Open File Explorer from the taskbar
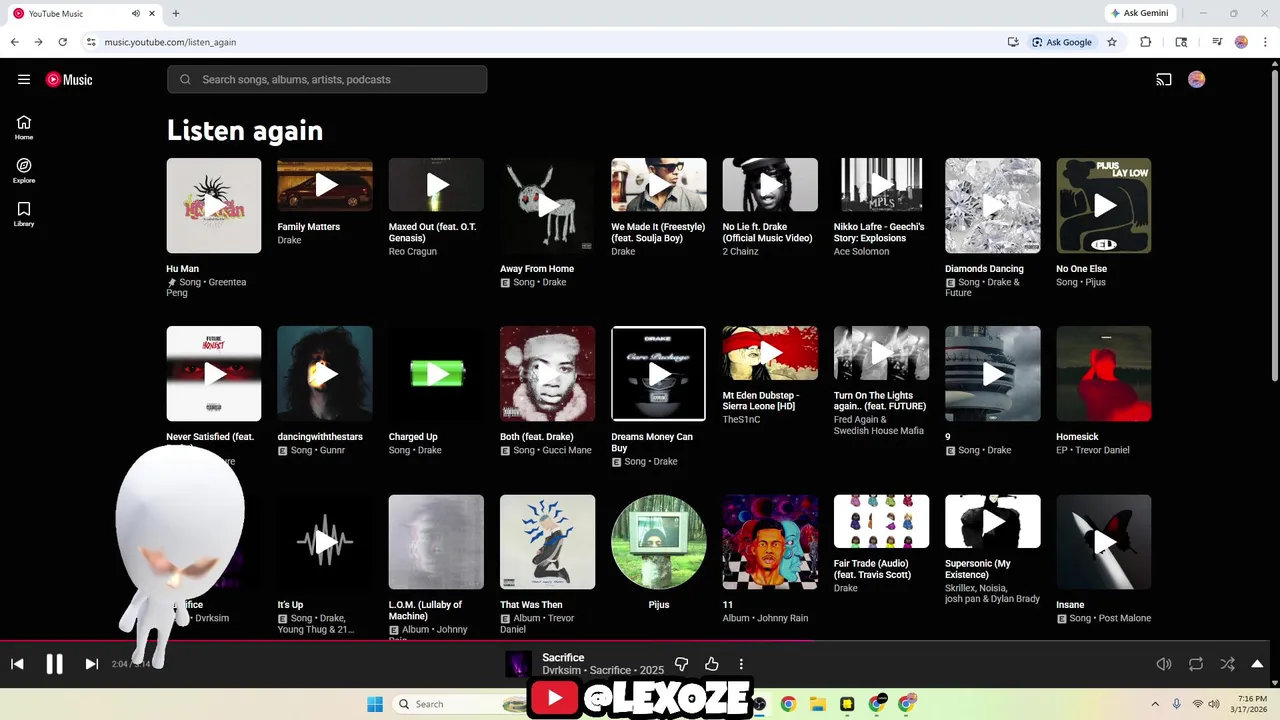The height and width of the screenshot is (720, 1280). pos(817,704)
